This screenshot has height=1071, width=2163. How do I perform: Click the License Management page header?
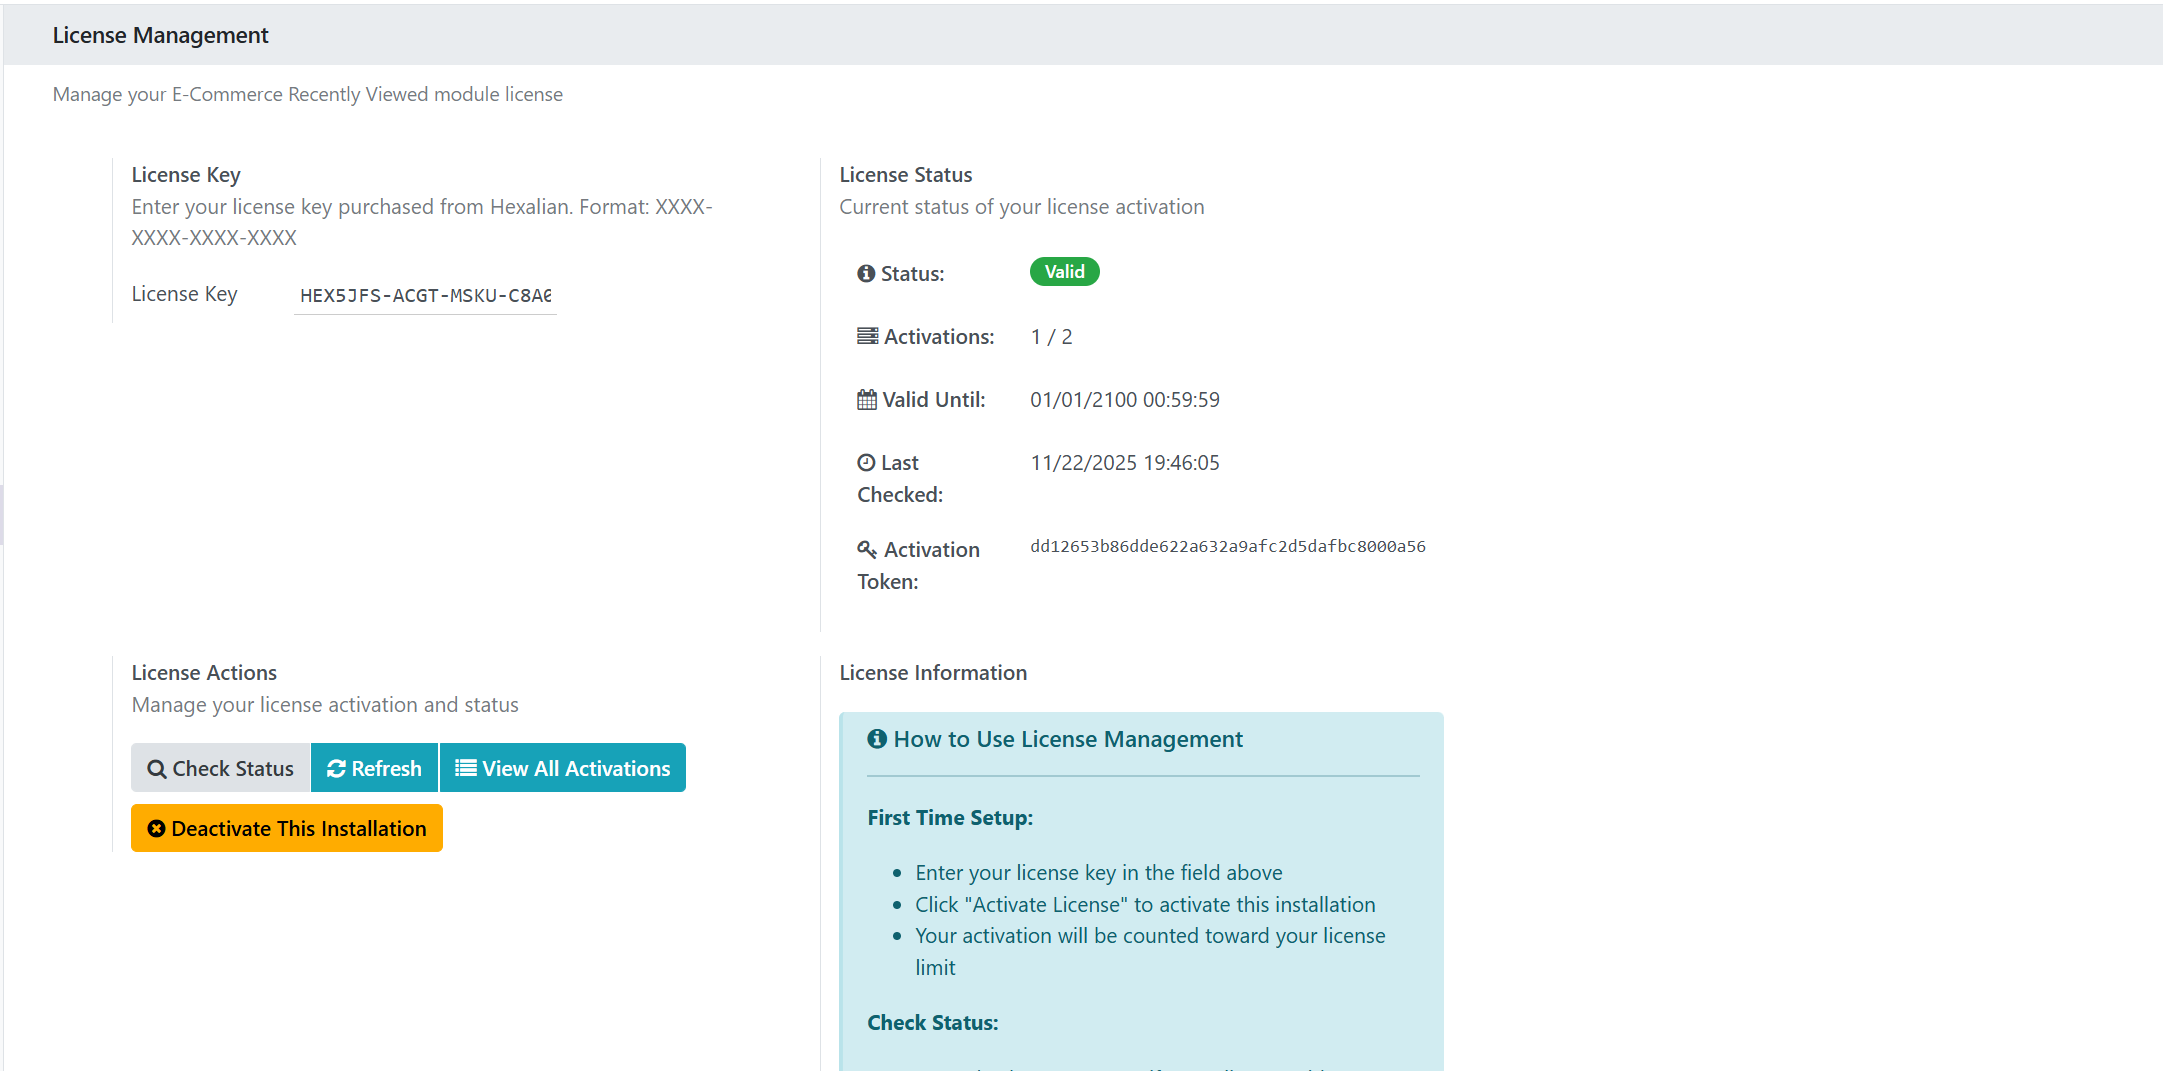click(x=161, y=36)
